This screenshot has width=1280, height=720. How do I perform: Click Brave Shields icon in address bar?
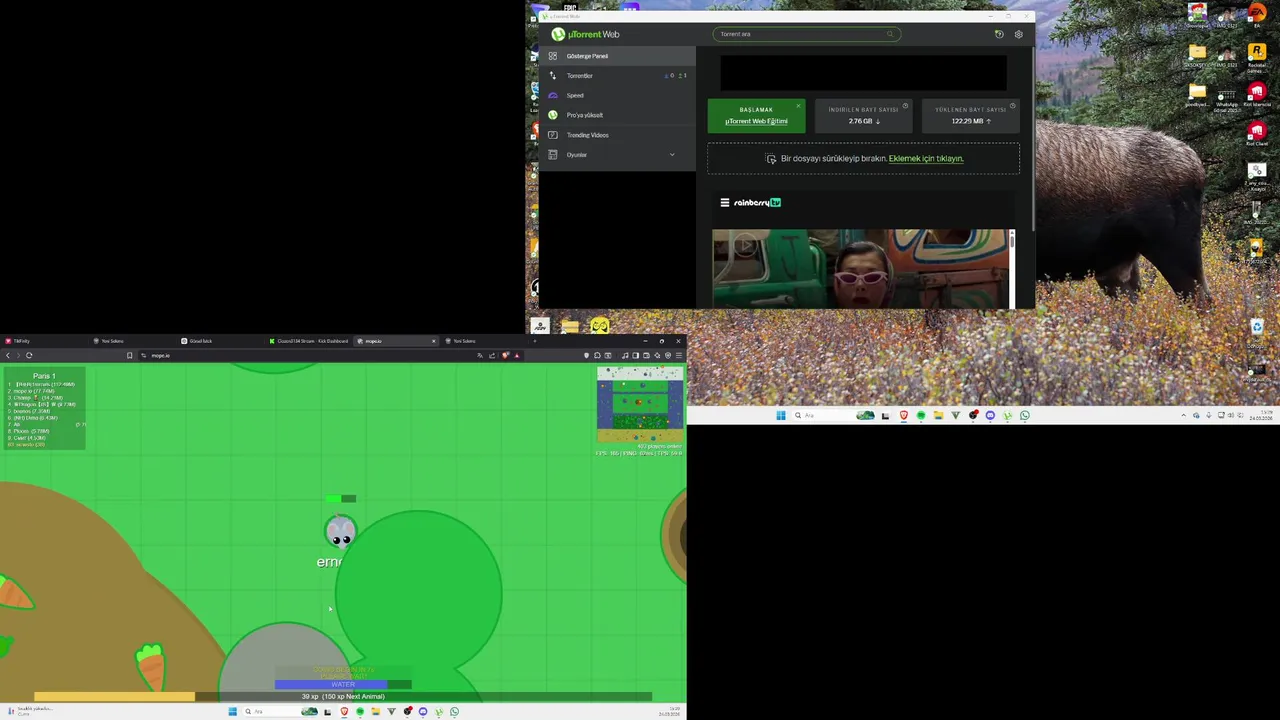coord(505,355)
